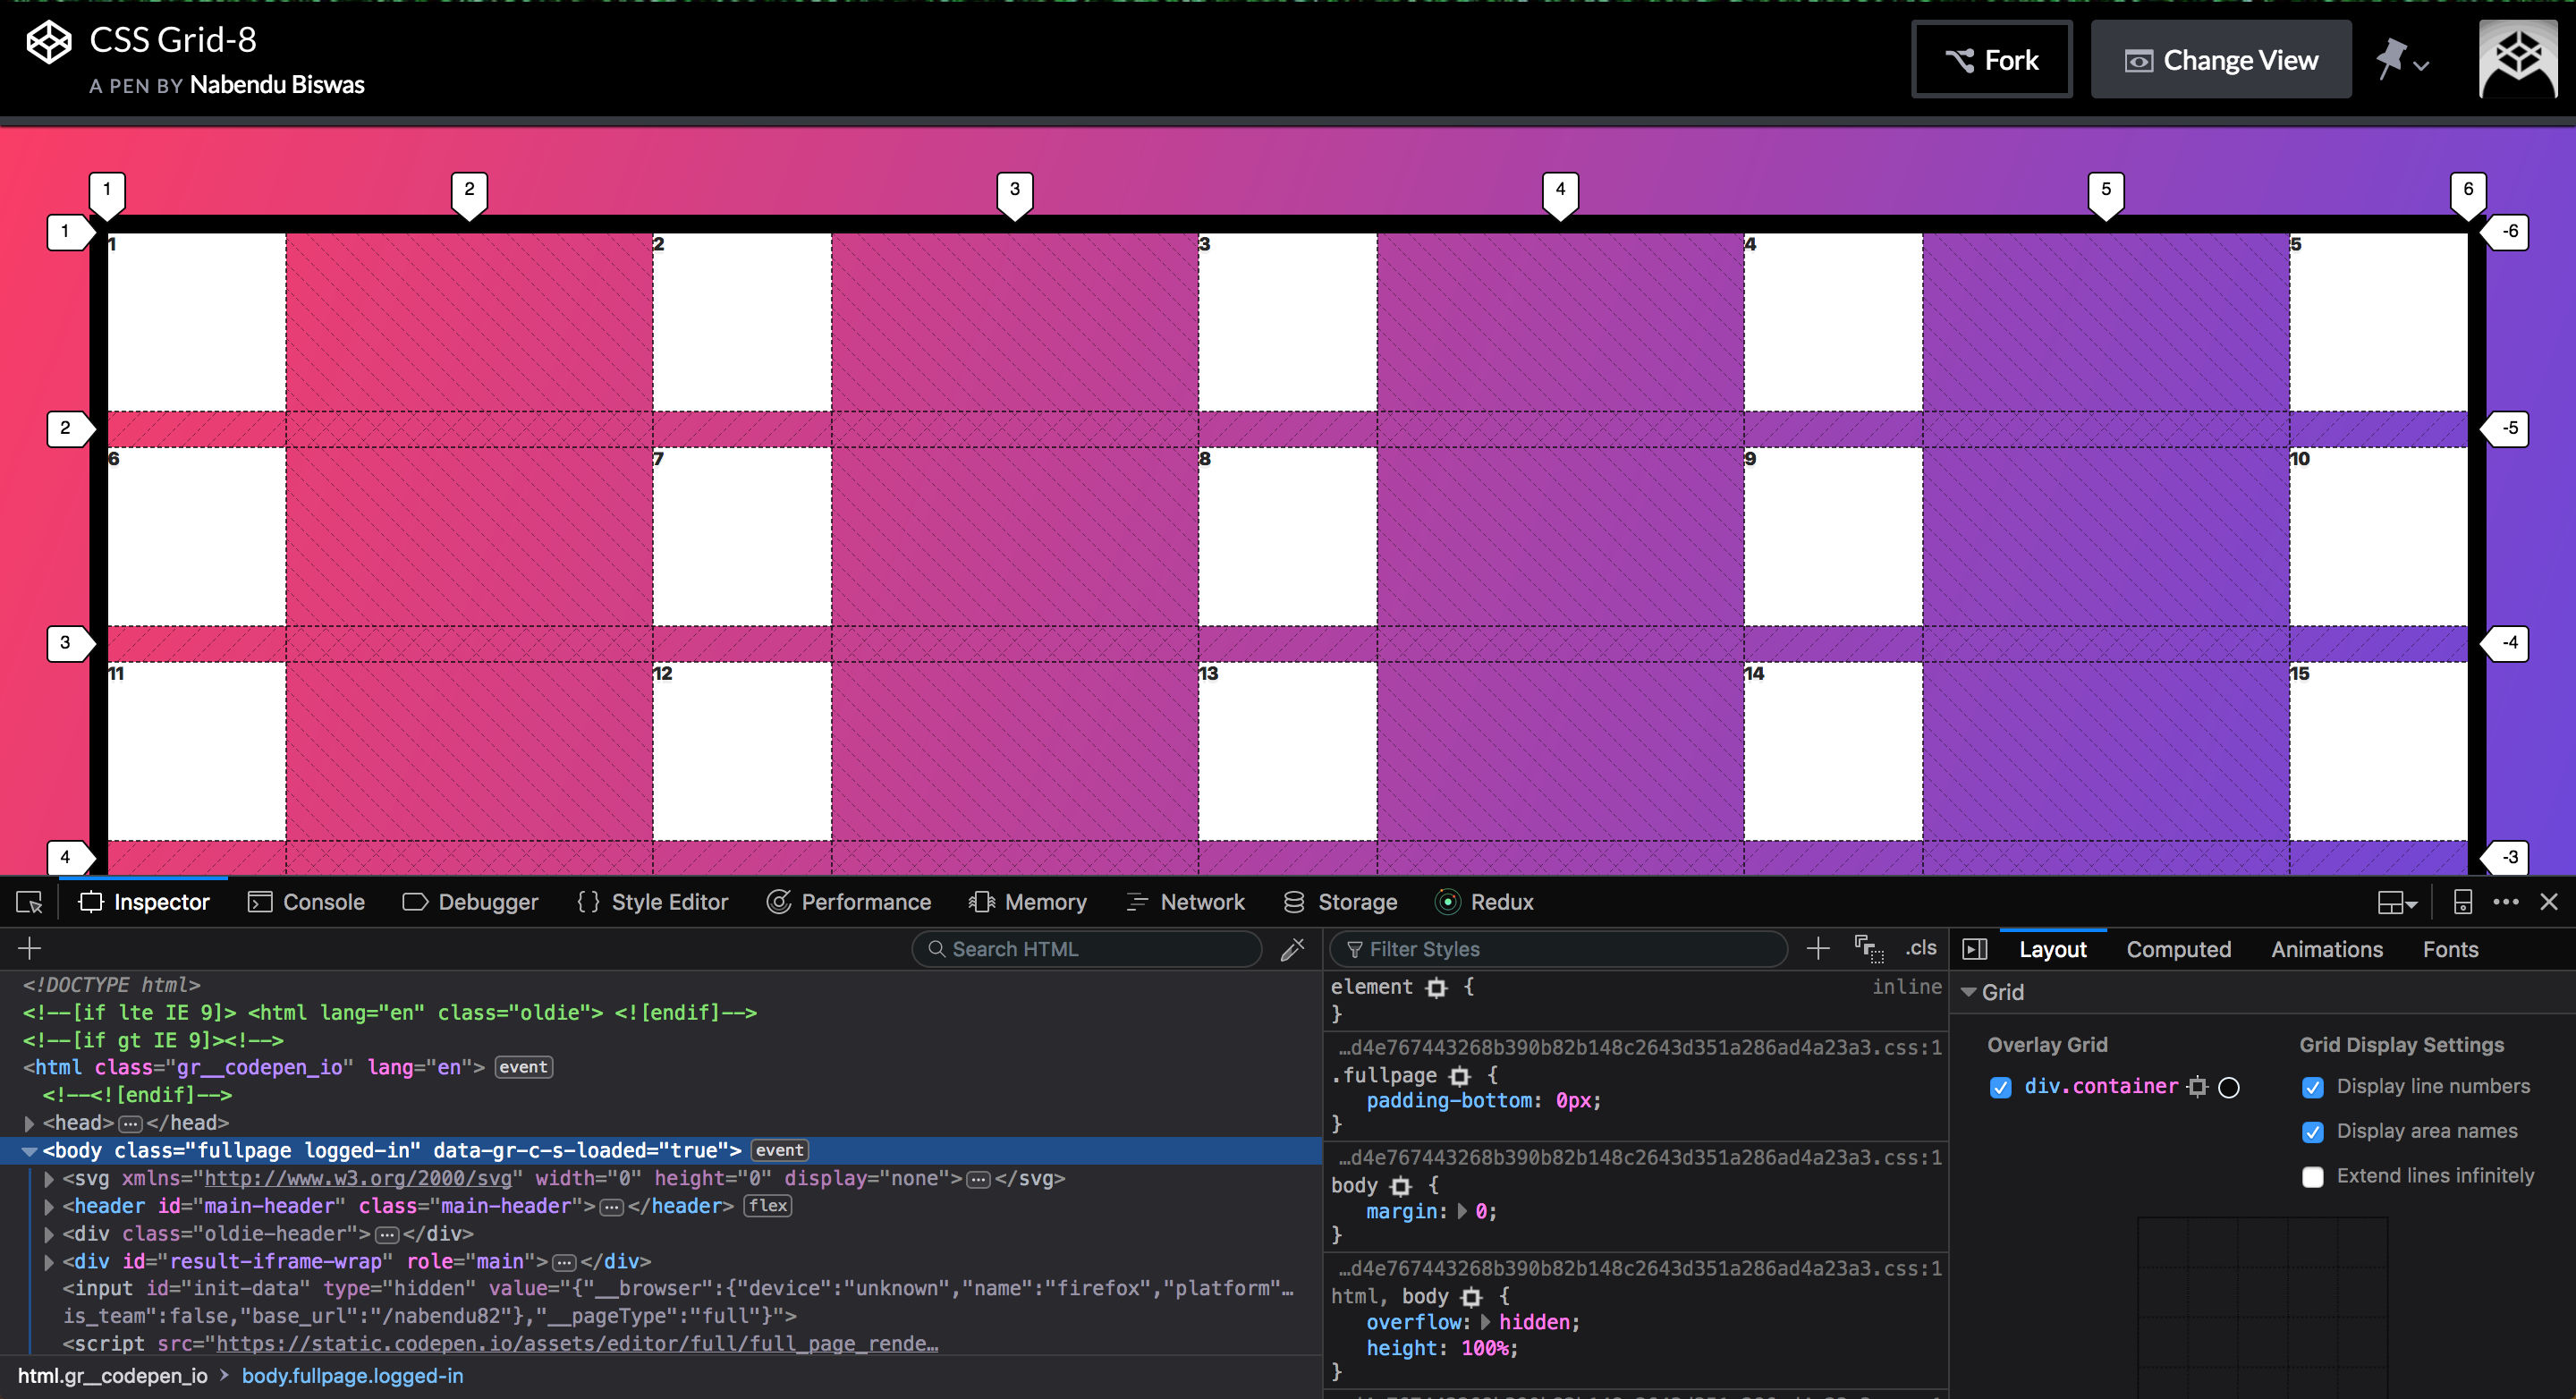
Task: Switch to the Inspector tab
Action: coord(144,902)
